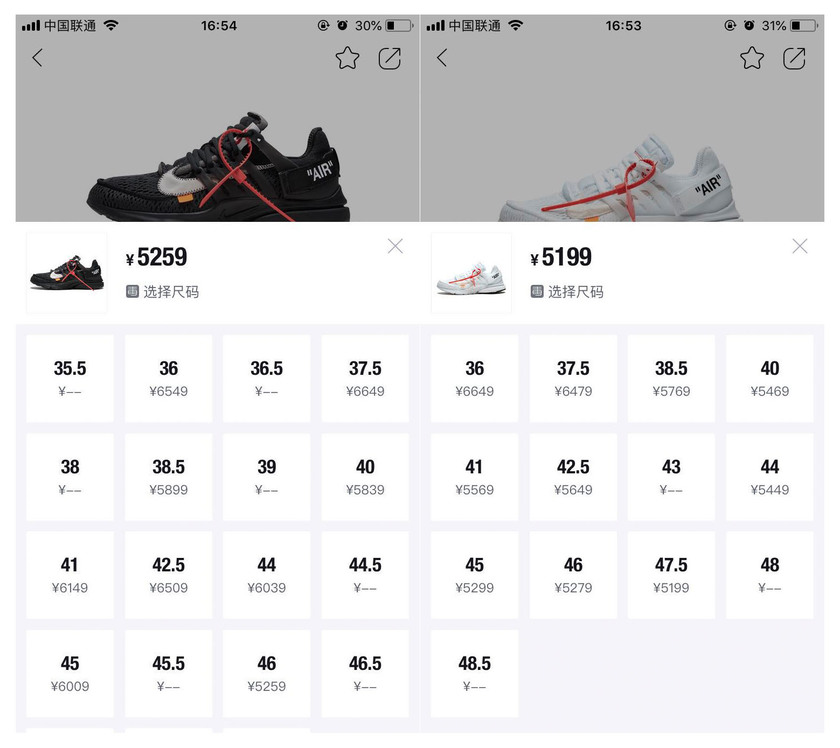Open white shoe thumbnail preview

(471, 273)
